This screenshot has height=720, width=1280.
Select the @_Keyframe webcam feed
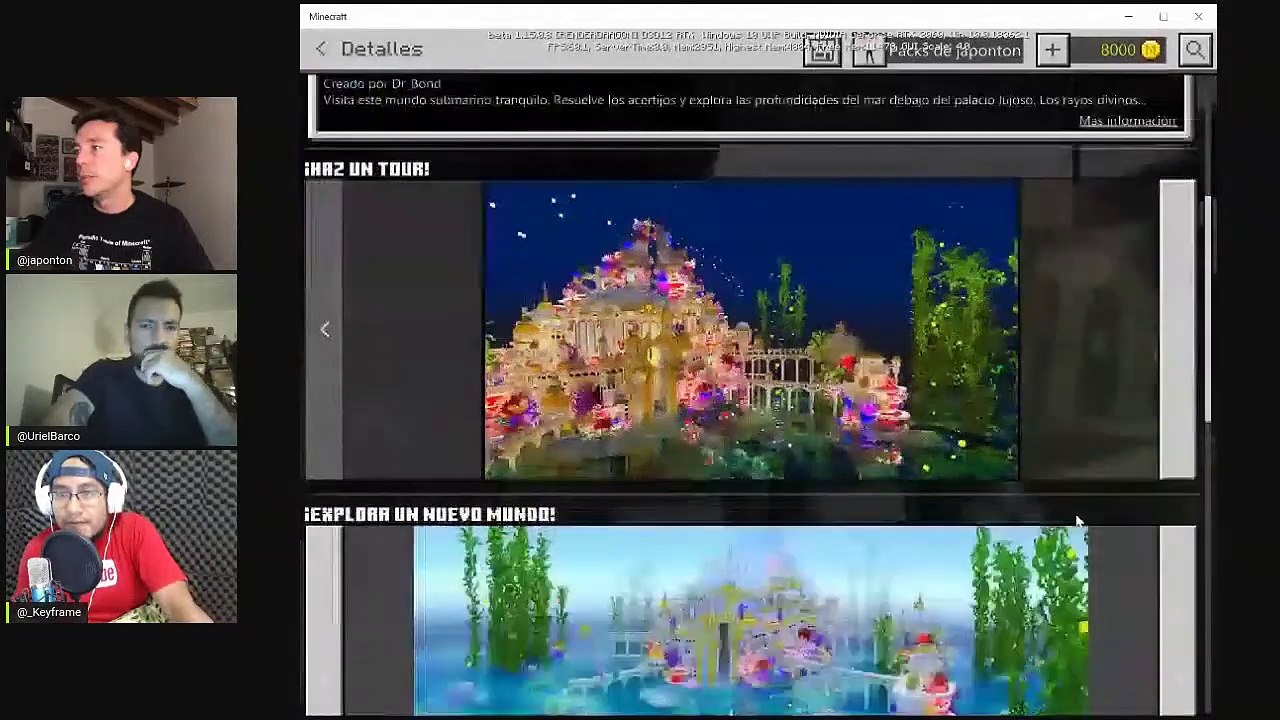click(122, 536)
